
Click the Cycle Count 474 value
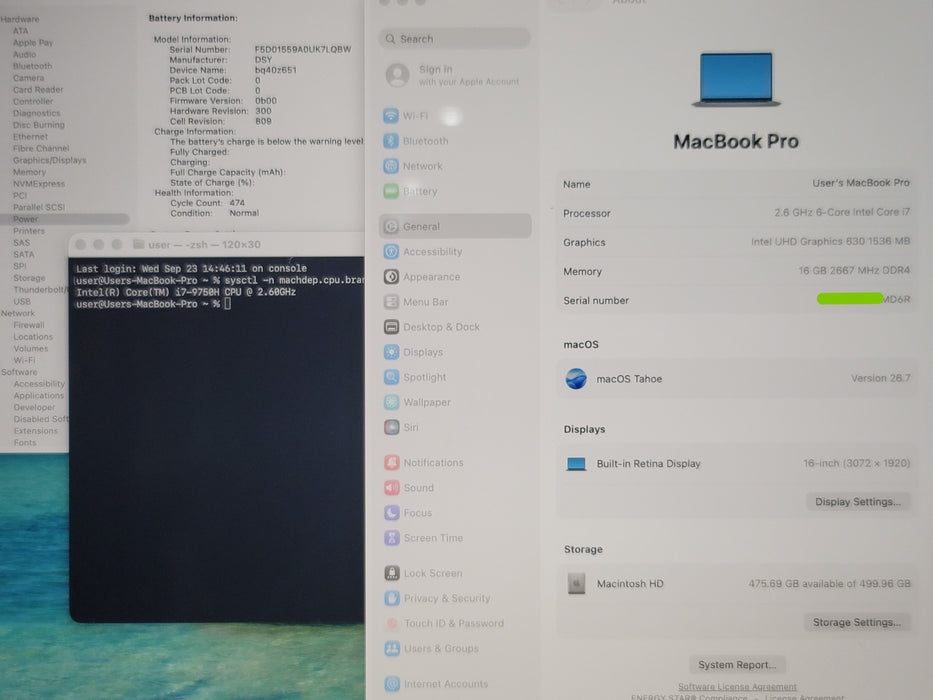pos(237,203)
